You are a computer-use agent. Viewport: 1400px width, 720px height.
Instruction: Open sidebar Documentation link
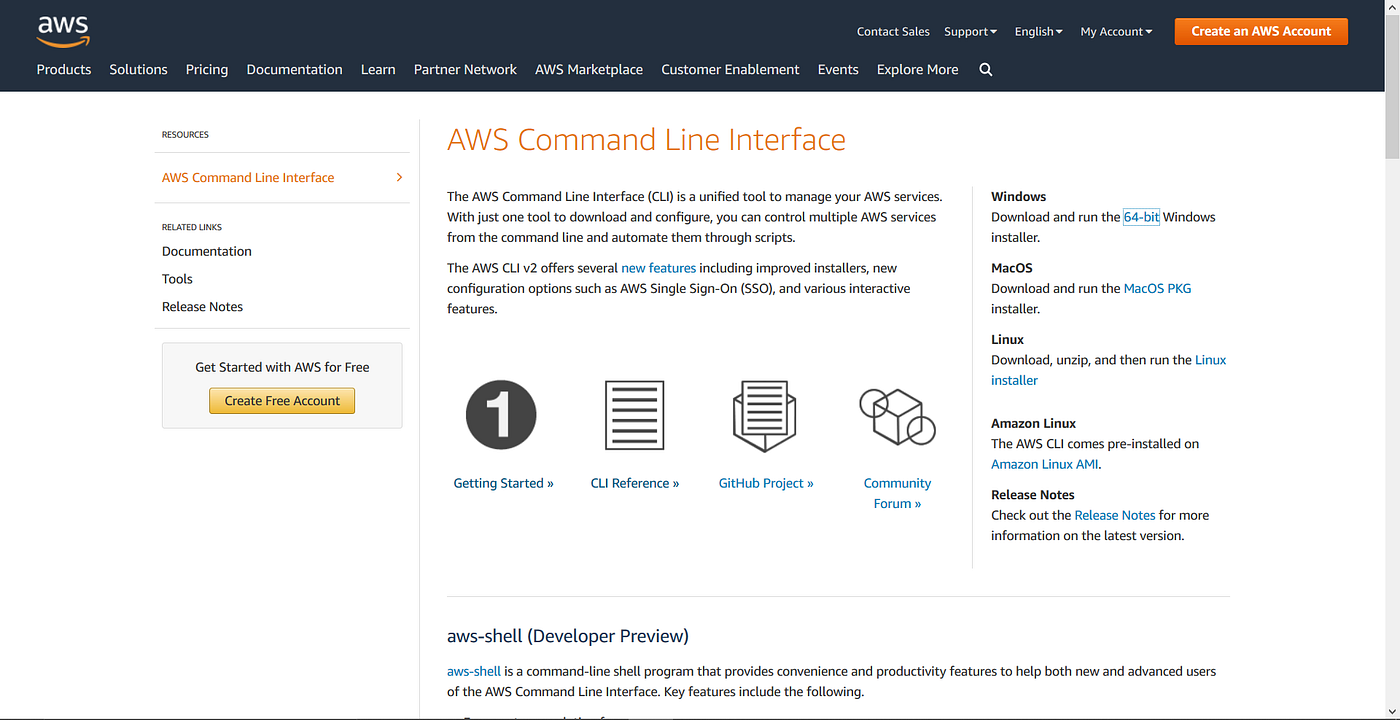(x=207, y=251)
